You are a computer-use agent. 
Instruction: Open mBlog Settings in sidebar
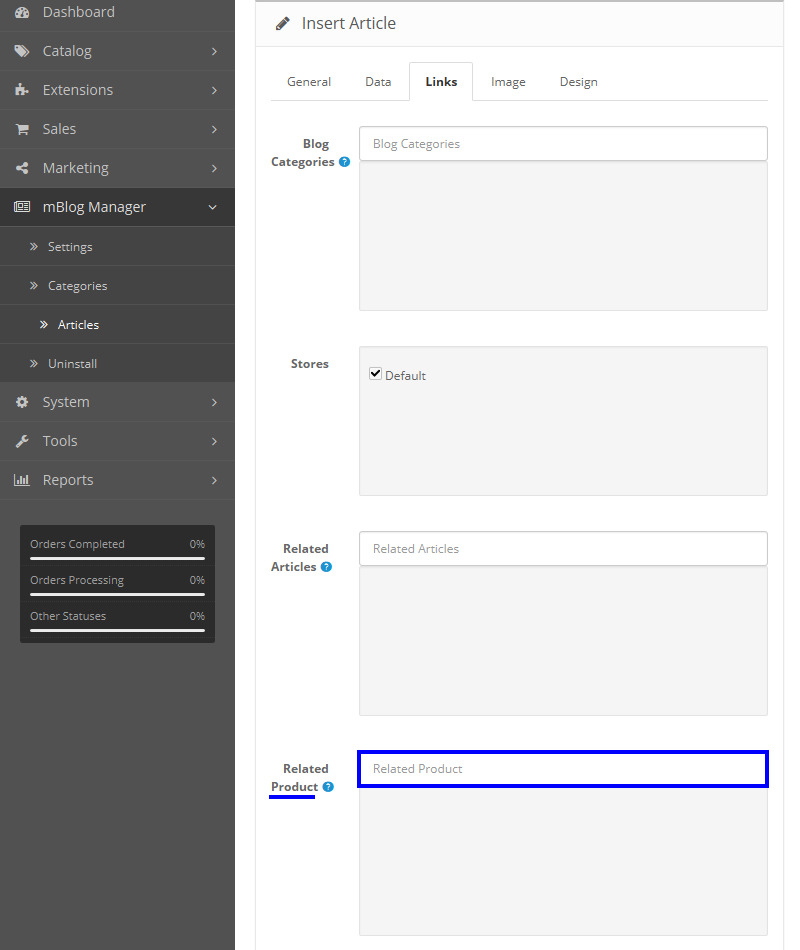tap(70, 247)
